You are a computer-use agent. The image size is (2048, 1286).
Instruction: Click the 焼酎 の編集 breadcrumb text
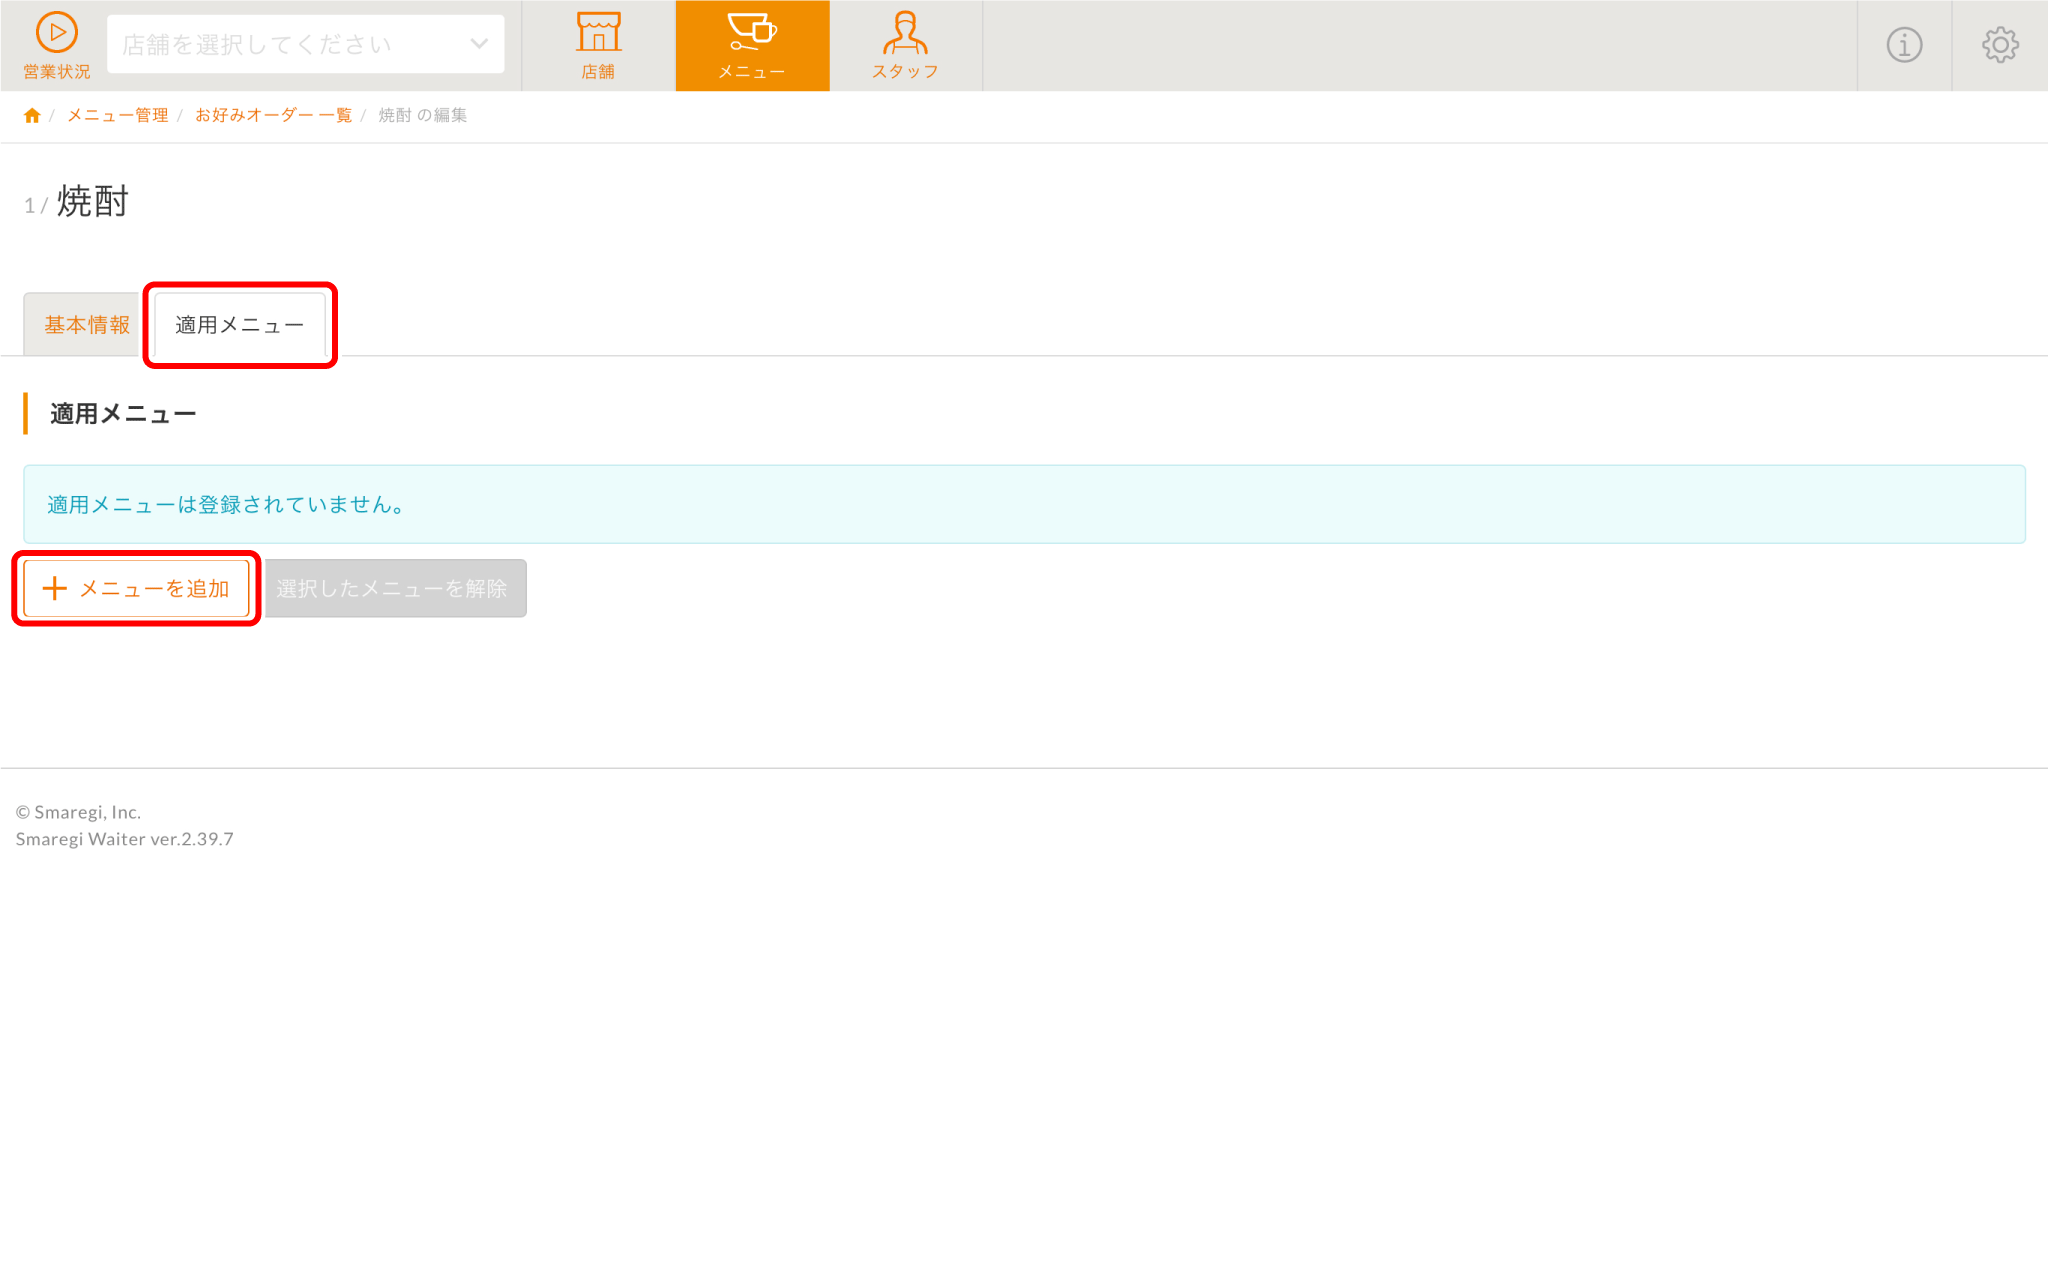[422, 116]
